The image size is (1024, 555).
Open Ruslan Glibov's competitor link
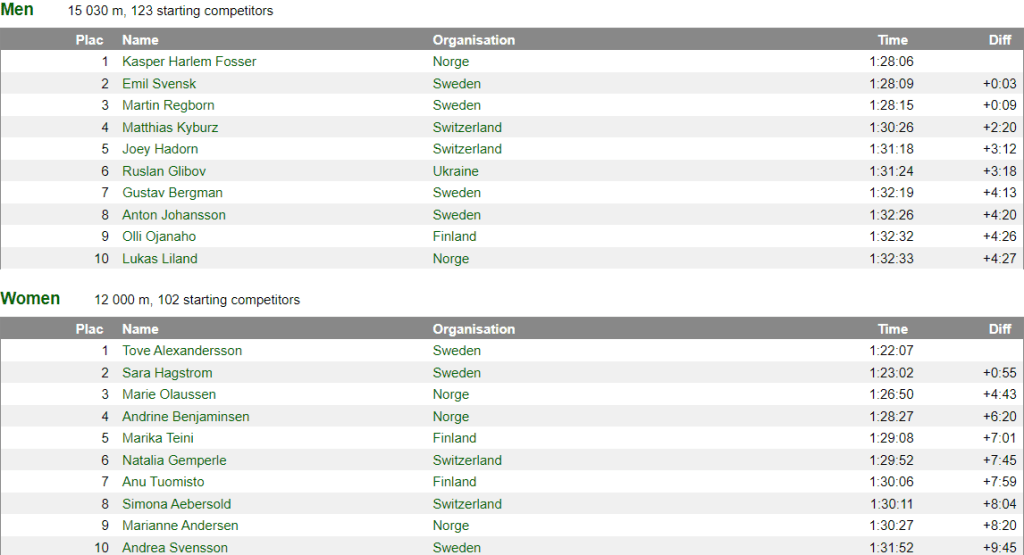164,171
